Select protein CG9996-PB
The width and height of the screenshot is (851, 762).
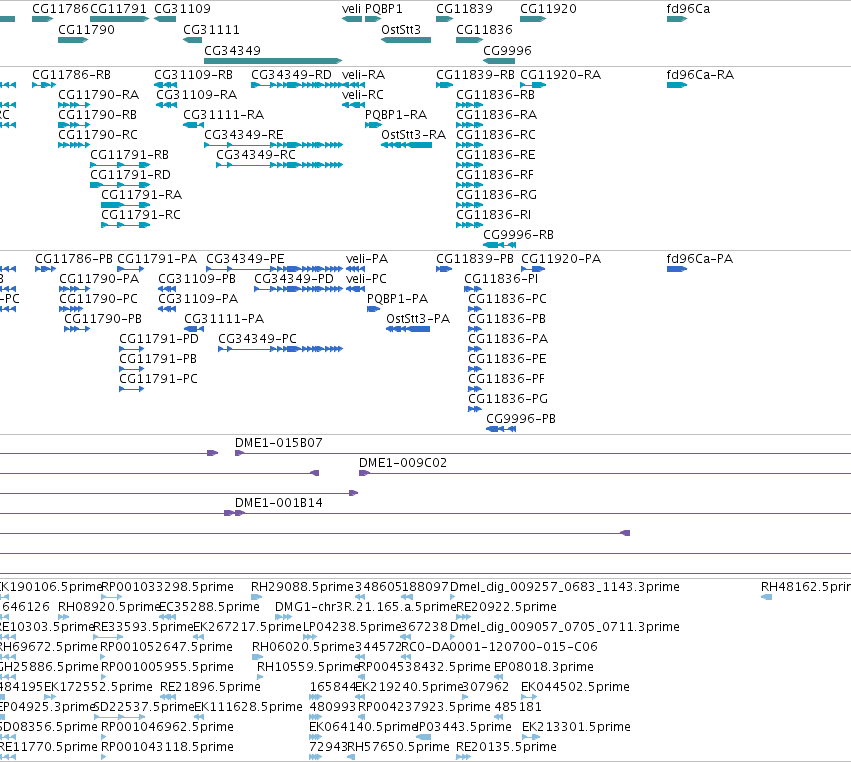click(x=521, y=418)
